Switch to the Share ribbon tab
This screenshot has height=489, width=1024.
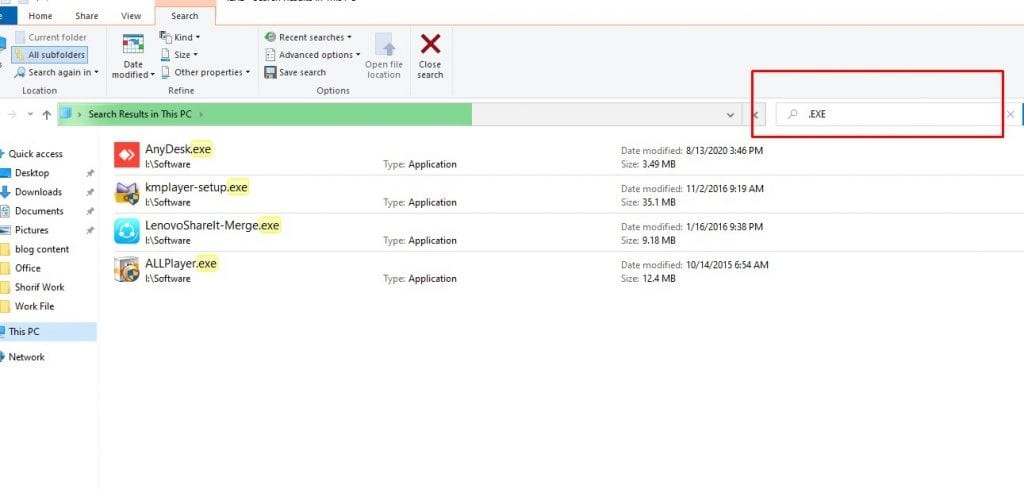(87, 16)
